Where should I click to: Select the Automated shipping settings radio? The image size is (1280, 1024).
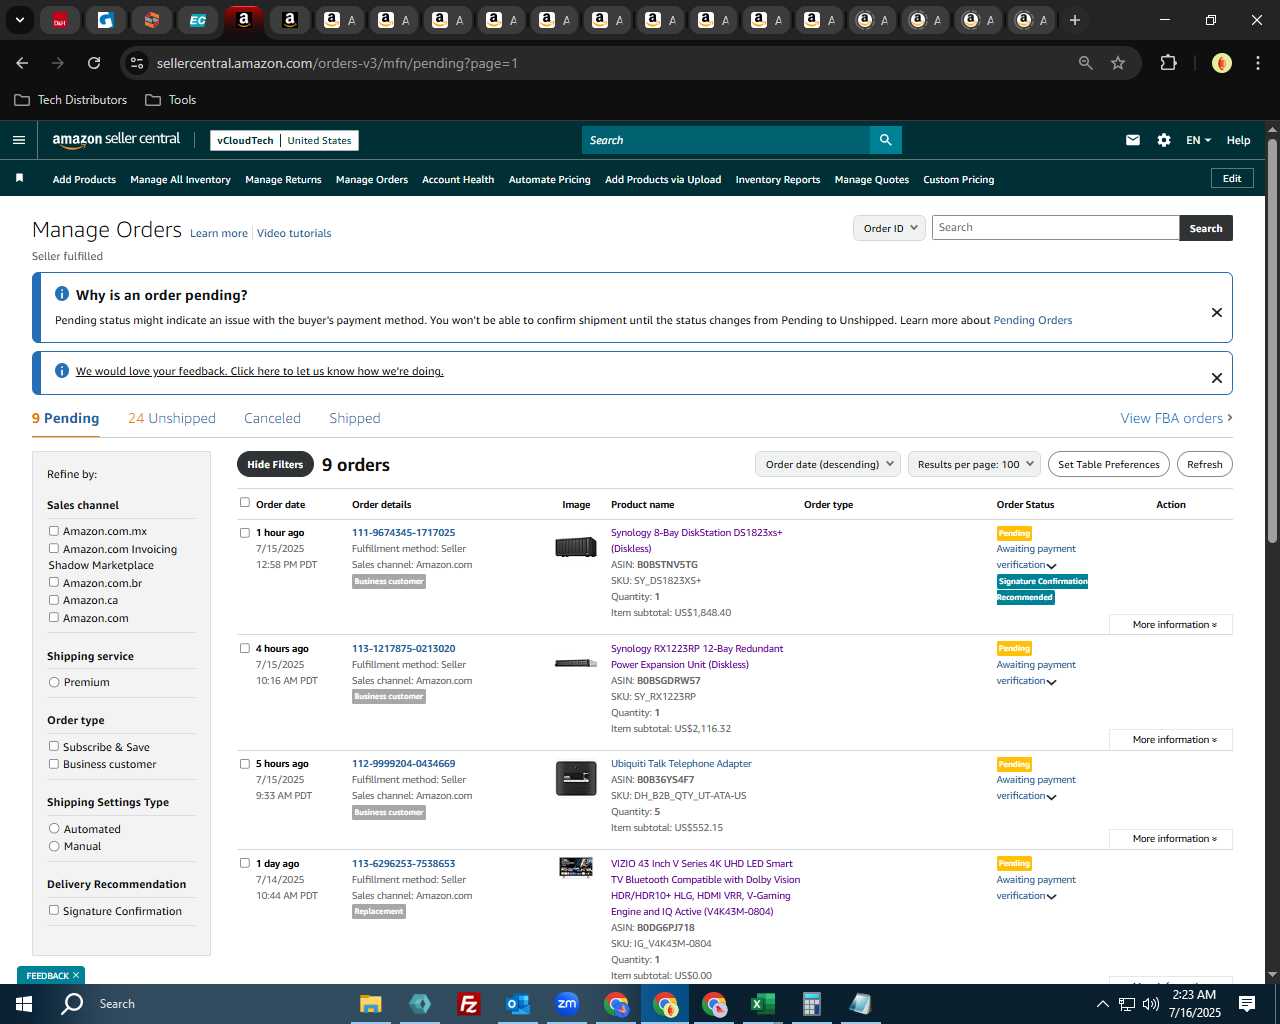click(54, 828)
